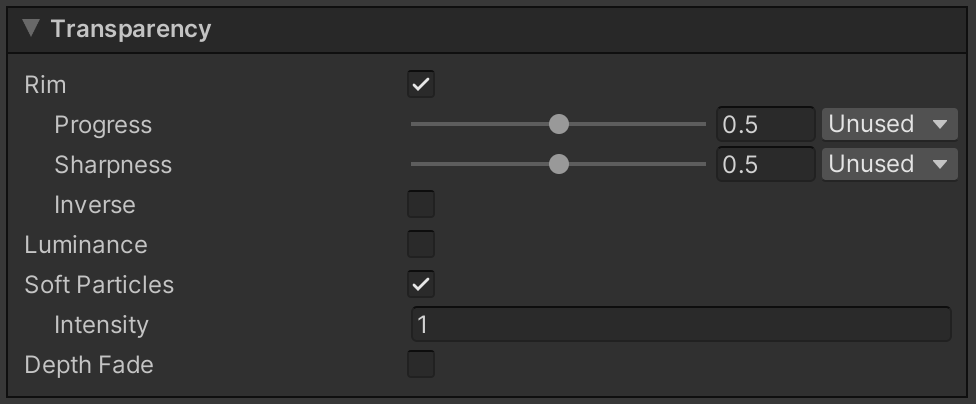Image resolution: width=976 pixels, height=404 pixels.
Task: Open the Sharpness Unused dropdown
Action: (x=888, y=164)
